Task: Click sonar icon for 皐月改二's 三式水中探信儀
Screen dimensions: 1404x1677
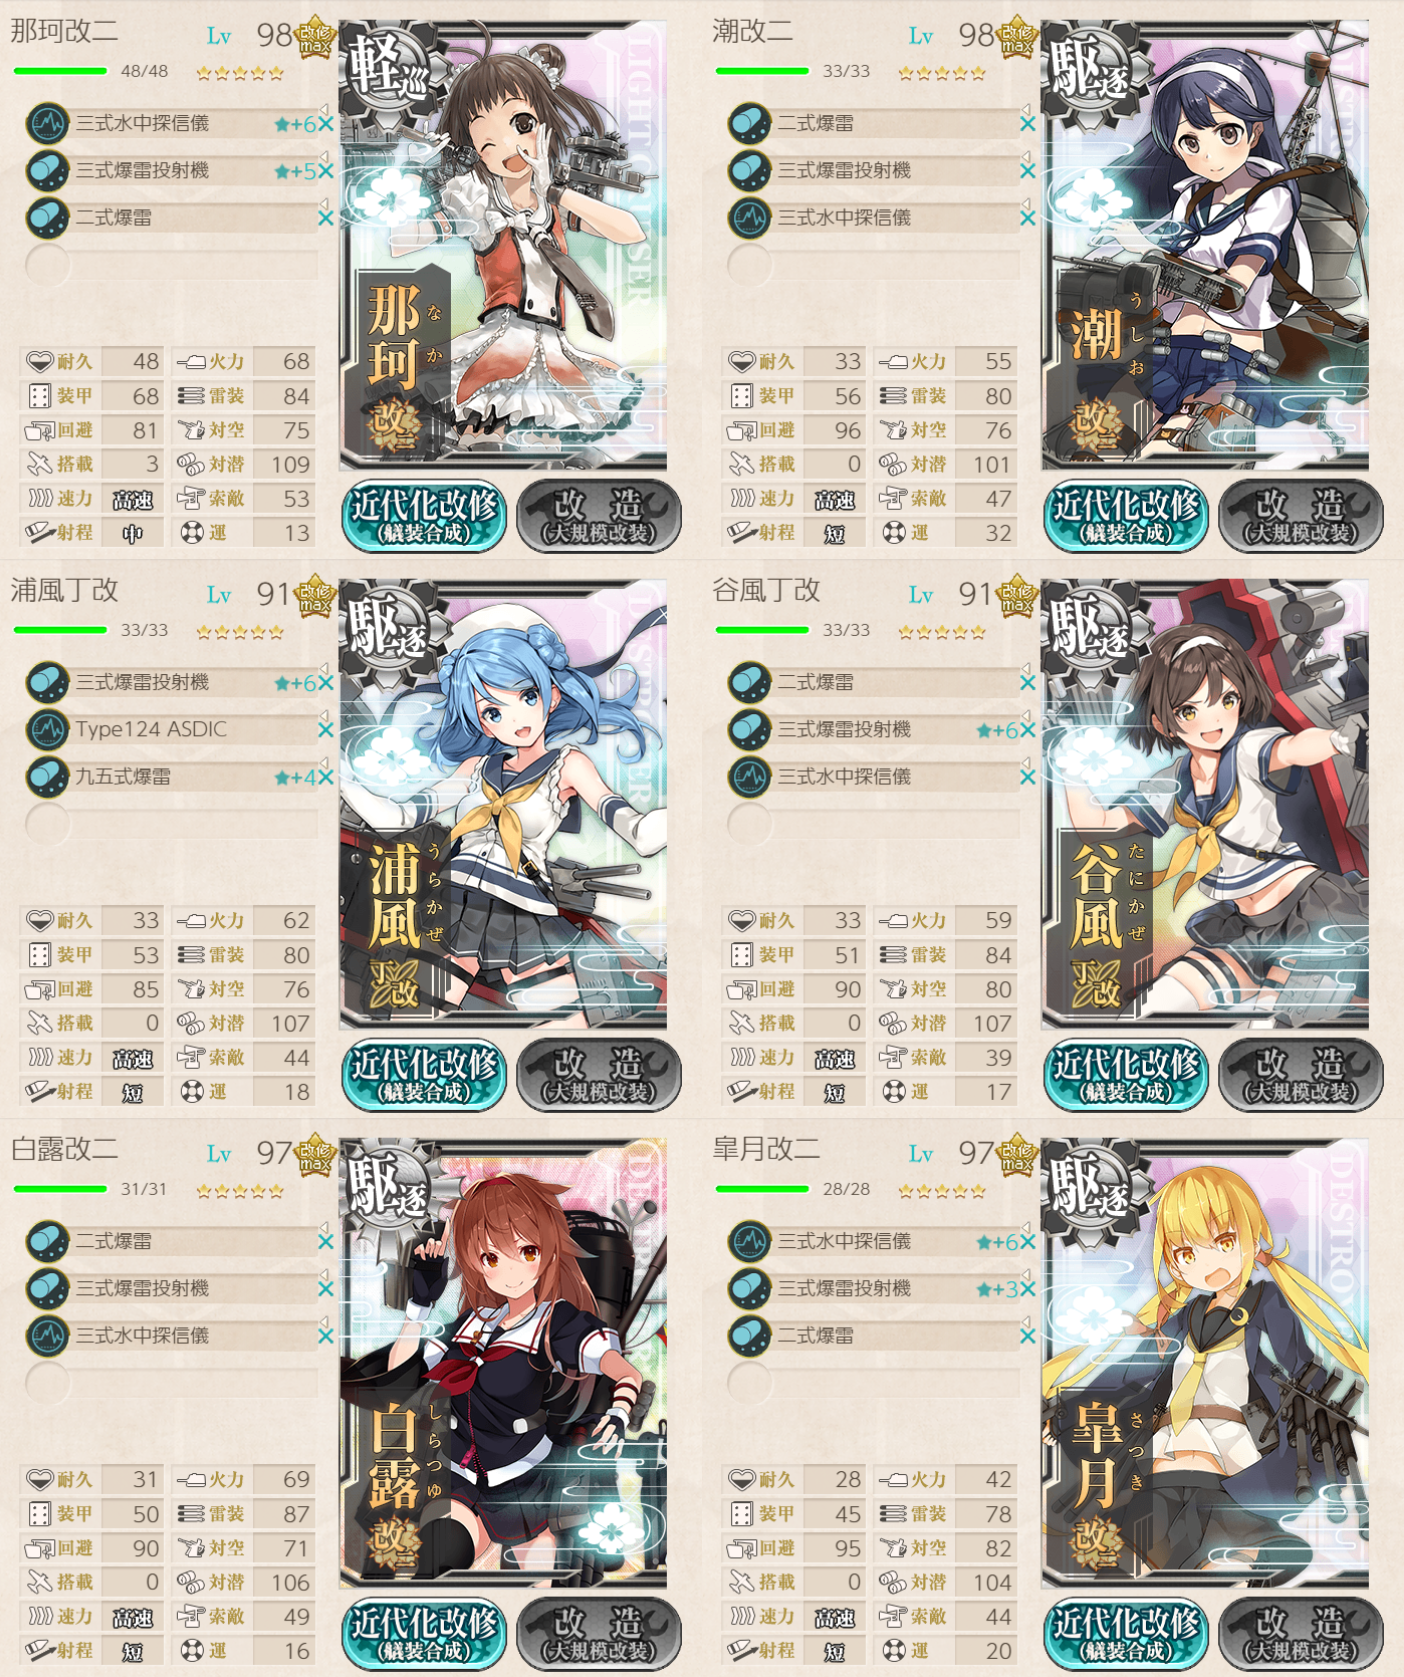Action: tap(749, 1242)
